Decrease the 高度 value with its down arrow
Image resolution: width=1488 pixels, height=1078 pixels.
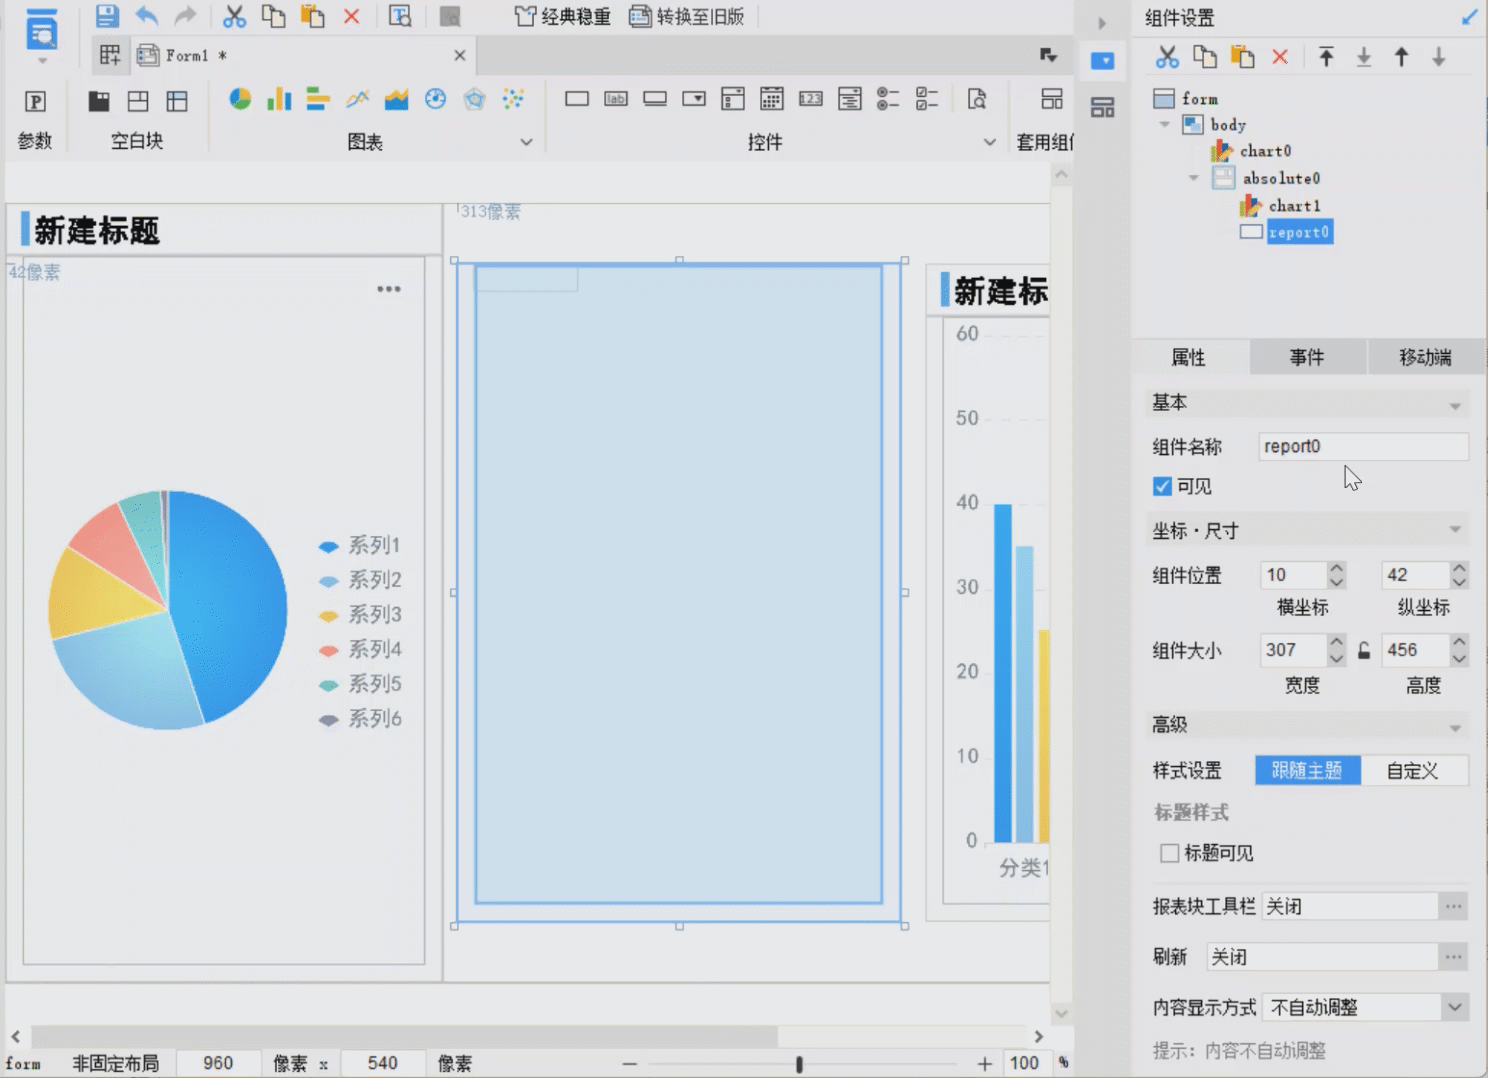coord(1459,658)
